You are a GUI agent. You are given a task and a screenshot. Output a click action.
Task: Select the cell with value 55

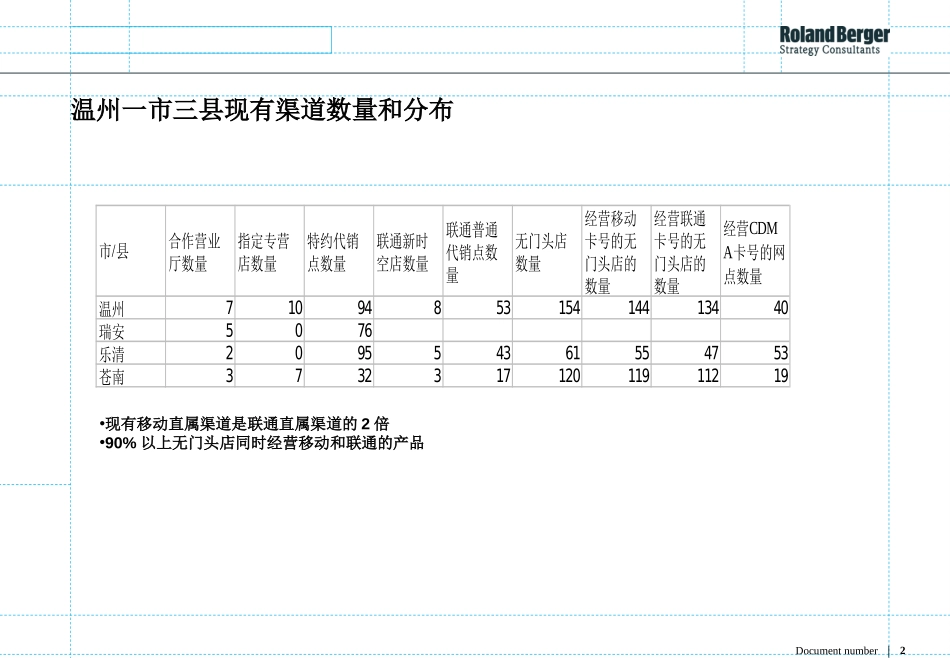pos(616,353)
